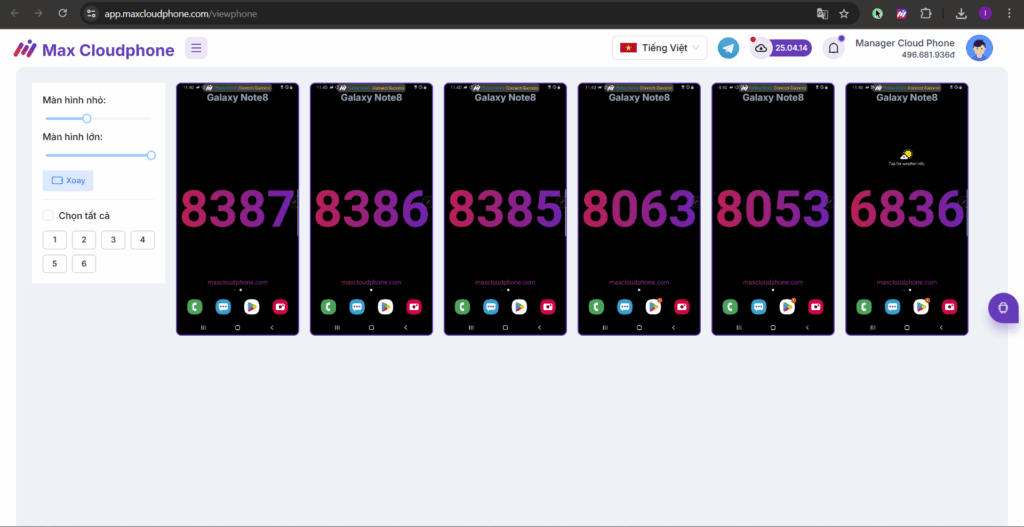Adjust the Màn hình nhỏ slider
Image resolution: width=1024 pixels, height=527 pixels.
pos(87,119)
